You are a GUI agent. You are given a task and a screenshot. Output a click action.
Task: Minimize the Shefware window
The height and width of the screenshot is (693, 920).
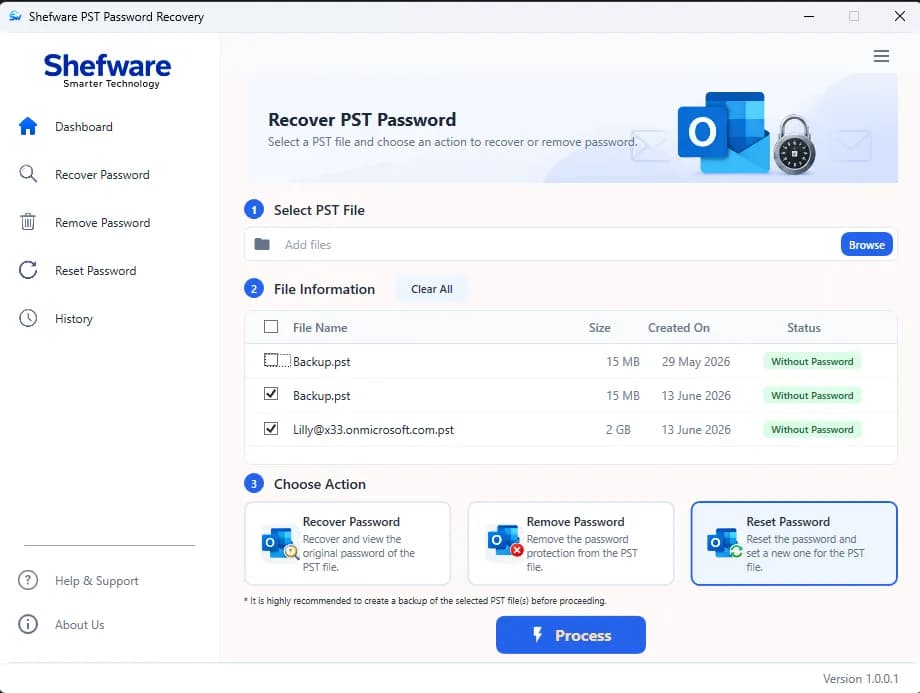(809, 16)
